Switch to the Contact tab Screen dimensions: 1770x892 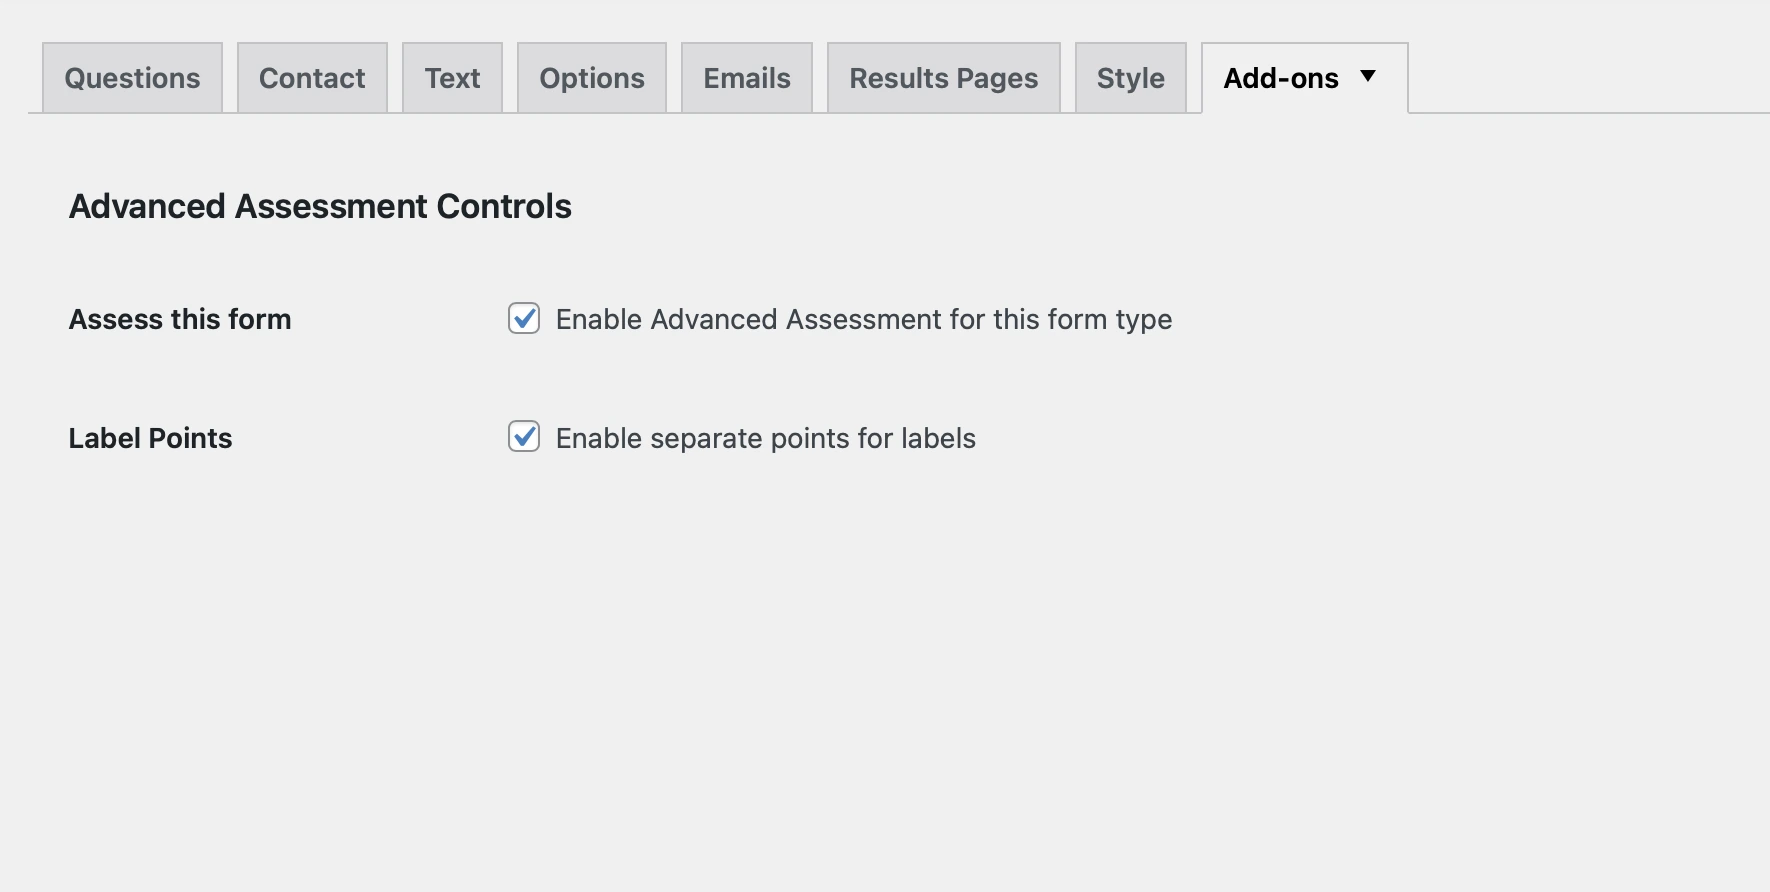[312, 78]
